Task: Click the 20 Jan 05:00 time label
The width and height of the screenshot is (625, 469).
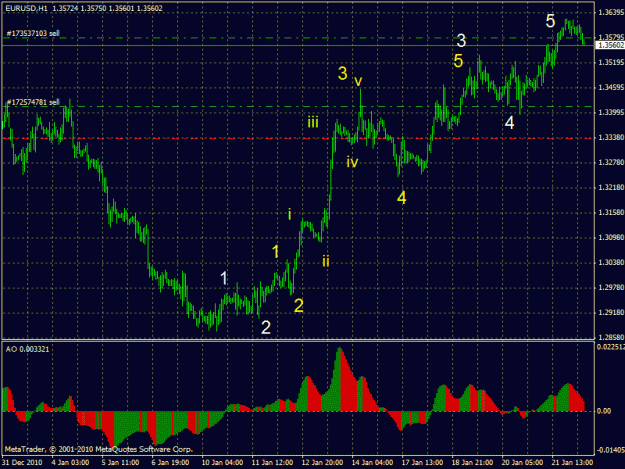Action: click(523, 463)
